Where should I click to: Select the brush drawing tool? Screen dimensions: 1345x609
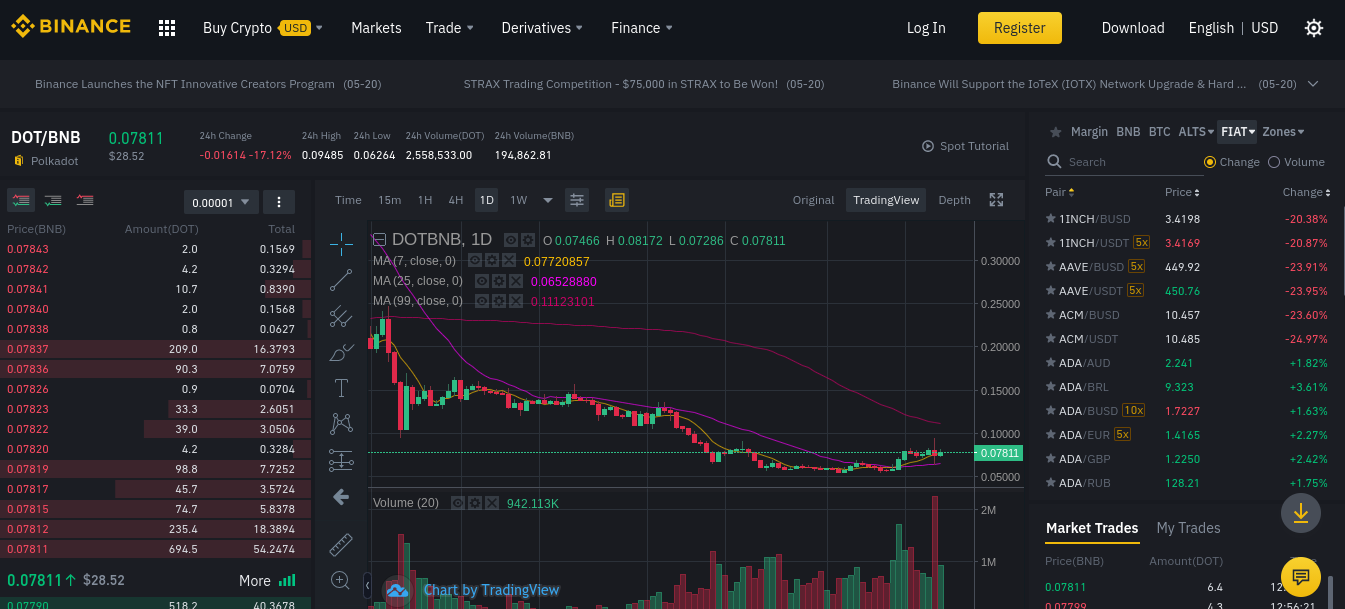pos(341,352)
